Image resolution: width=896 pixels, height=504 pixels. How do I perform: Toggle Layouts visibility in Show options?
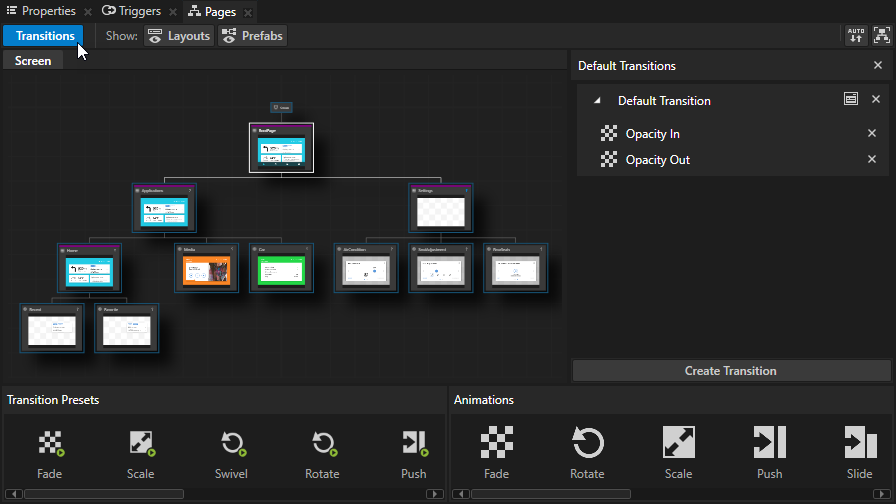tap(179, 36)
